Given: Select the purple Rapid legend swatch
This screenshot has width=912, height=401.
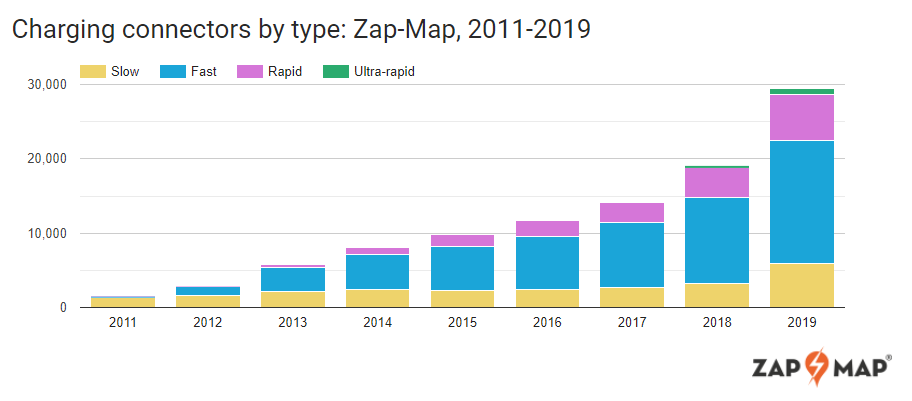Looking at the screenshot, I should 250,72.
